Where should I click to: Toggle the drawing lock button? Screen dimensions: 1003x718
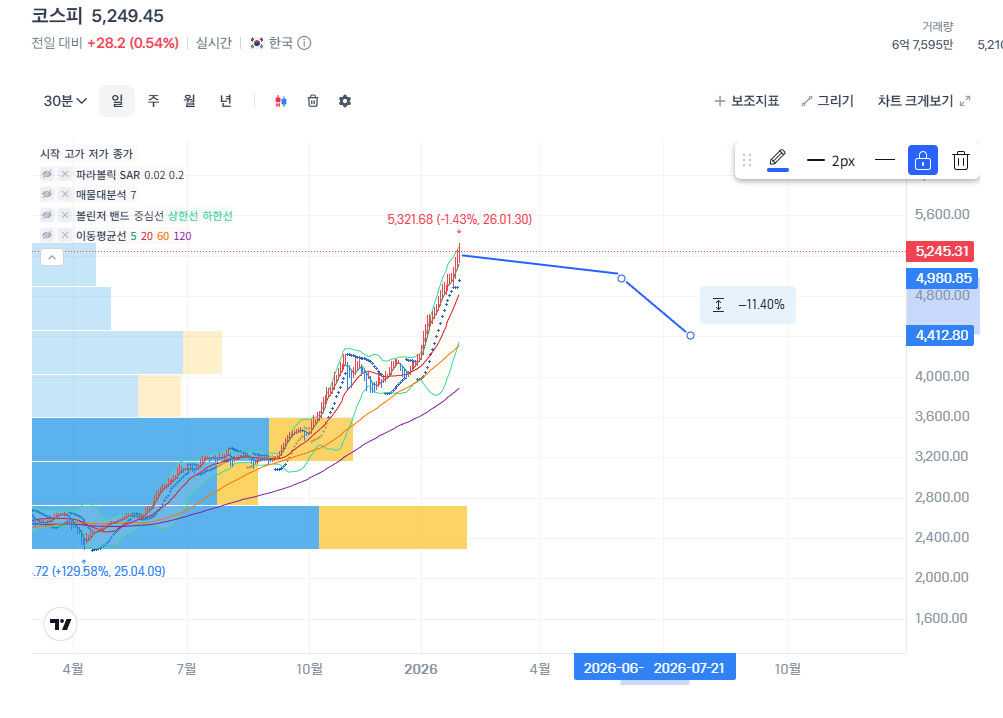coord(922,160)
